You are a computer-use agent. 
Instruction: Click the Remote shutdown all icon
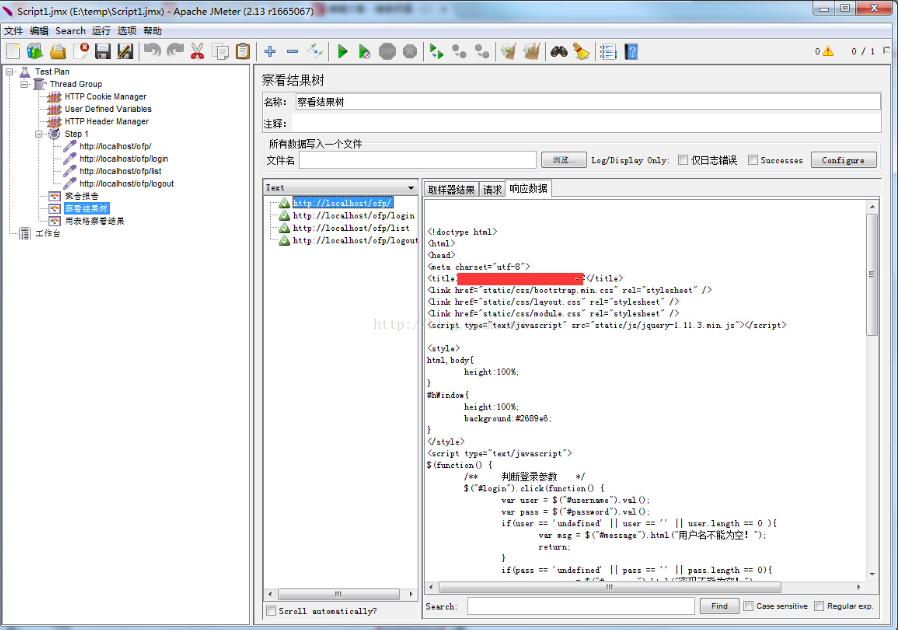(x=482, y=52)
